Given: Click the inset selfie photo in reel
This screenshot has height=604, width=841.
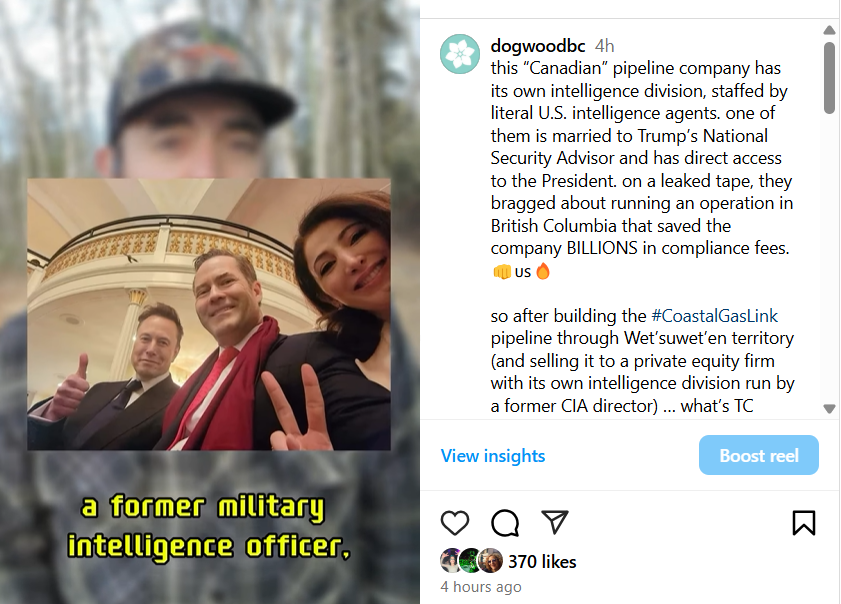Looking at the screenshot, I should click(209, 314).
